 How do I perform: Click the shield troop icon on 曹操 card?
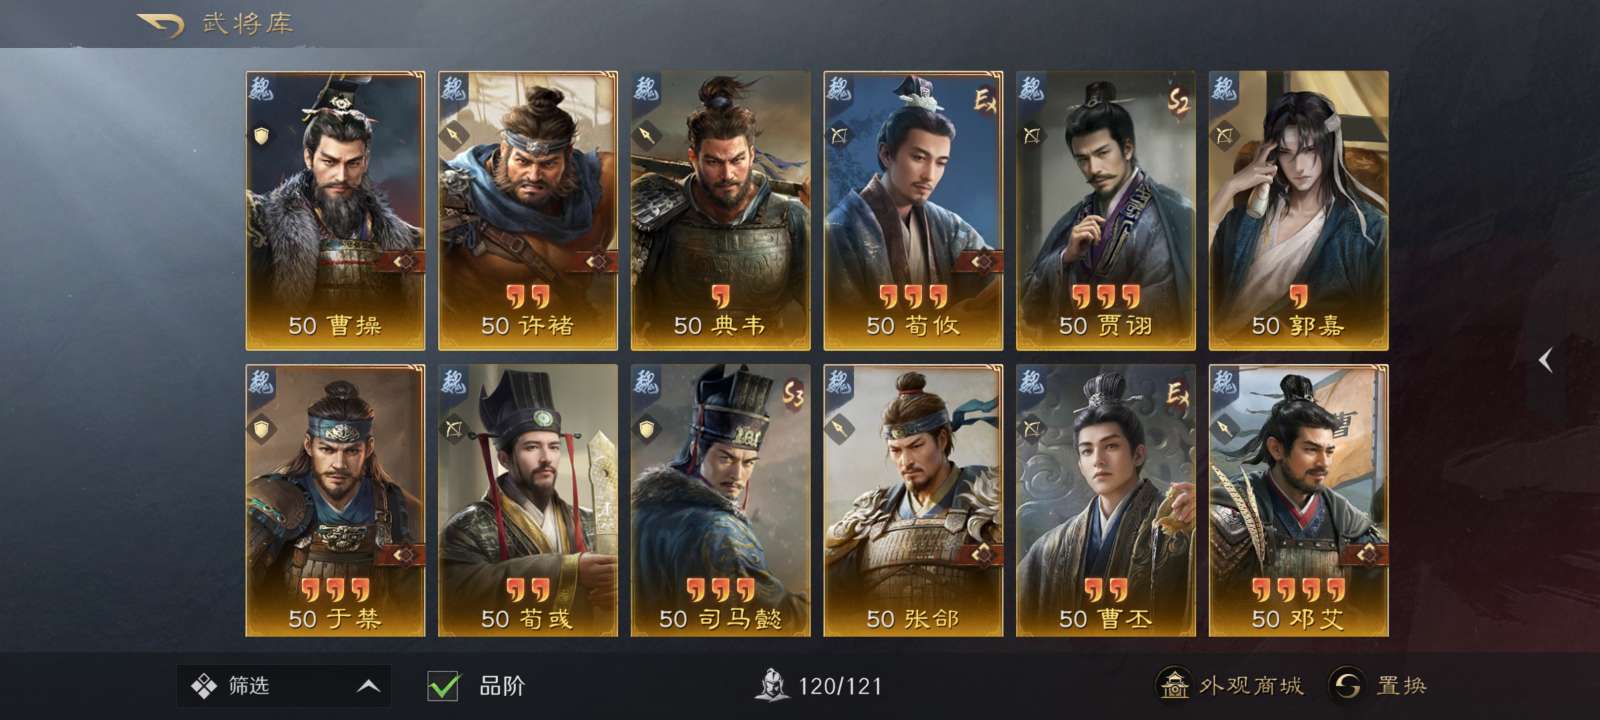point(262,135)
